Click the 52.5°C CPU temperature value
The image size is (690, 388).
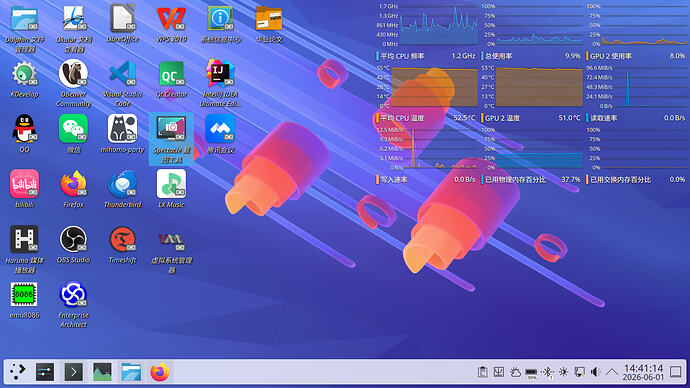tap(464, 118)
